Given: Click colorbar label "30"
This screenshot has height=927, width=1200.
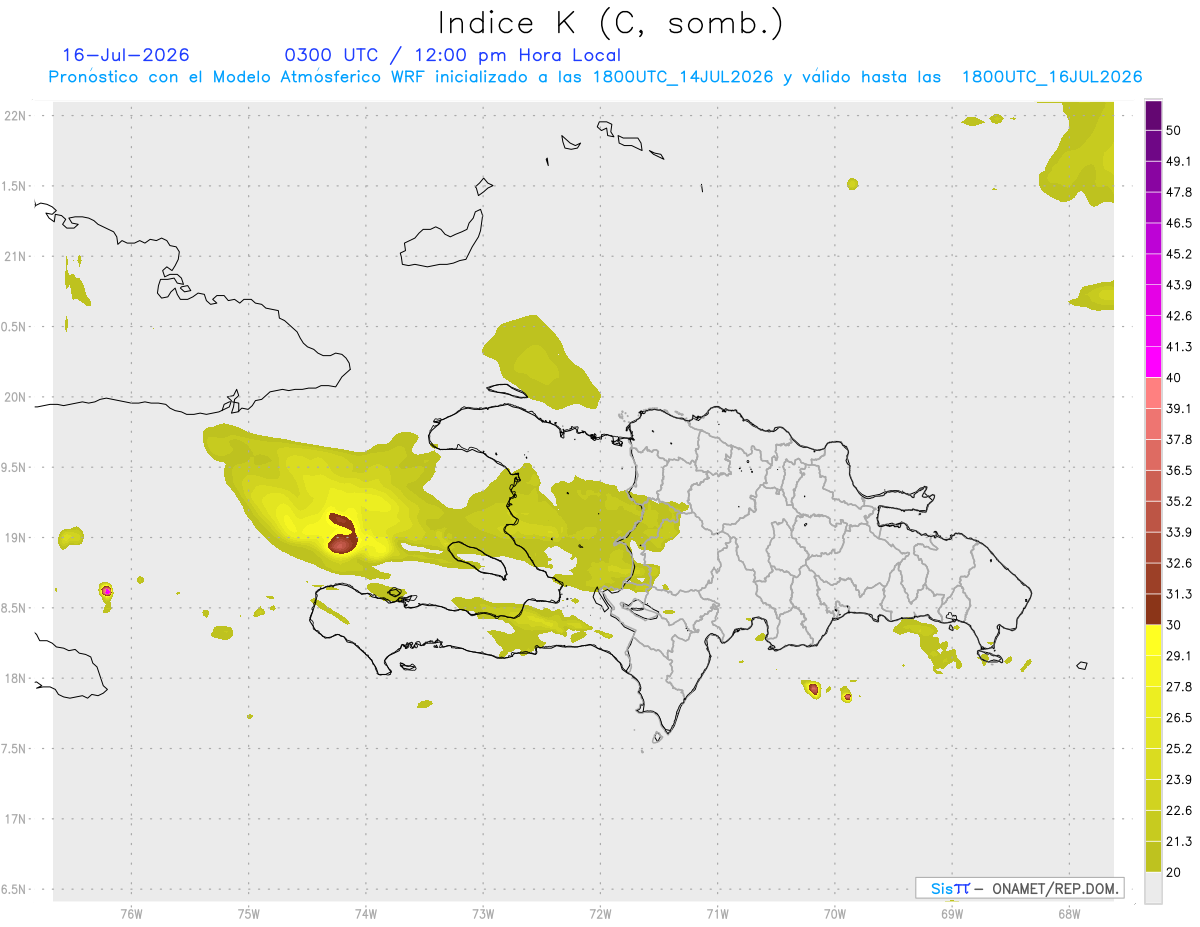Looking at the screenshot, I should (x=1174, y=625).
